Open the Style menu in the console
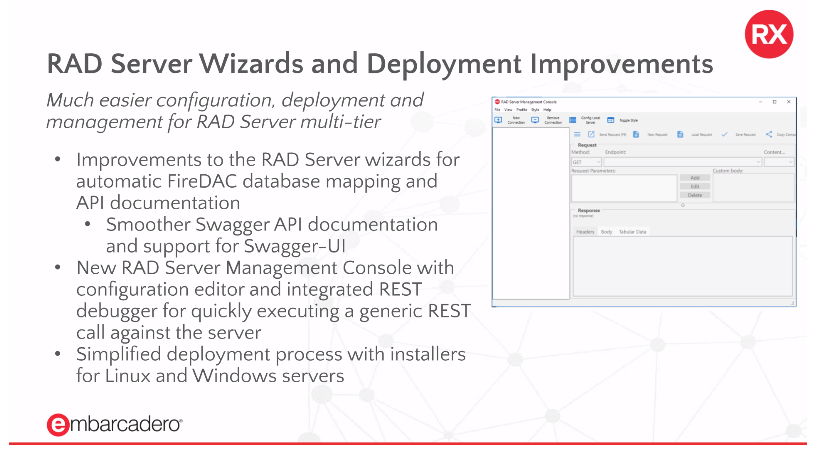The height and width of the screenshot is (456, 816). [x=535, y=110]
